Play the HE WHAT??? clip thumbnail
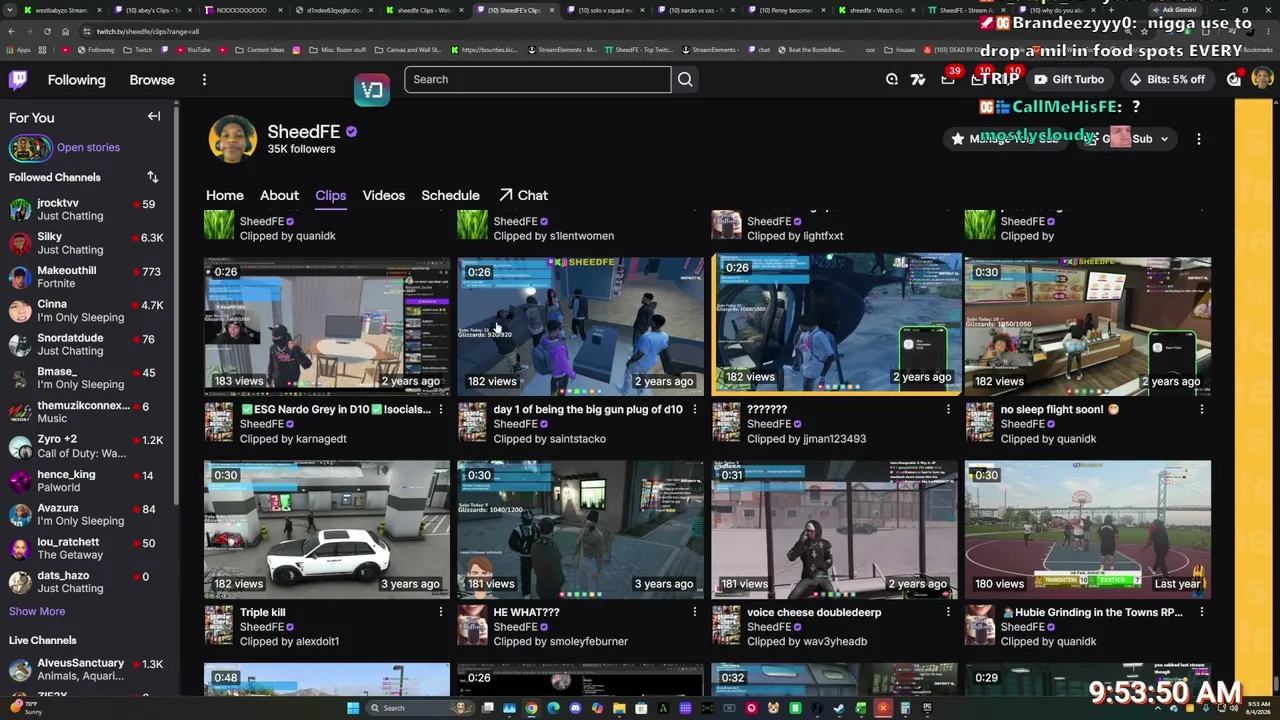 click(x=581, y=529)
